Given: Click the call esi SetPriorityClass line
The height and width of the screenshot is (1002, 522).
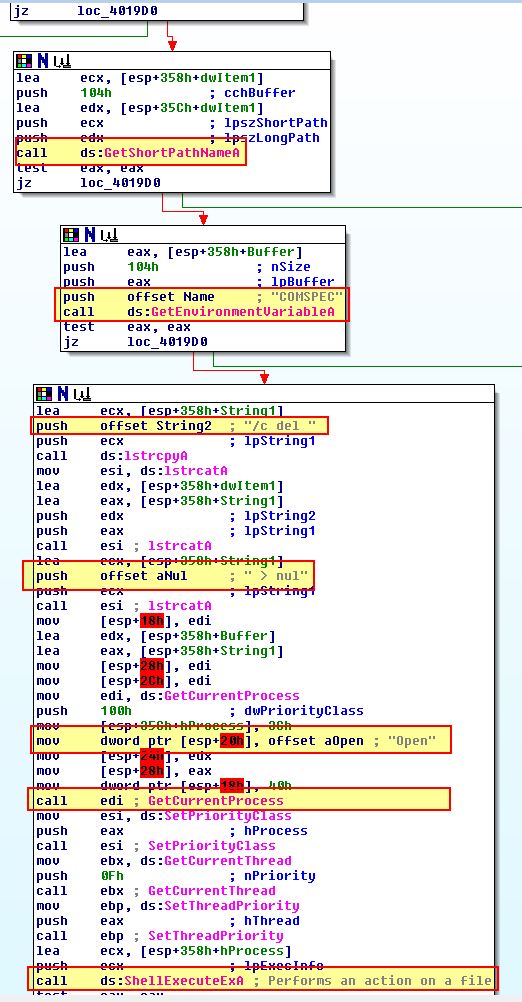Looking at the screenshot, I should tap(155, 845).
